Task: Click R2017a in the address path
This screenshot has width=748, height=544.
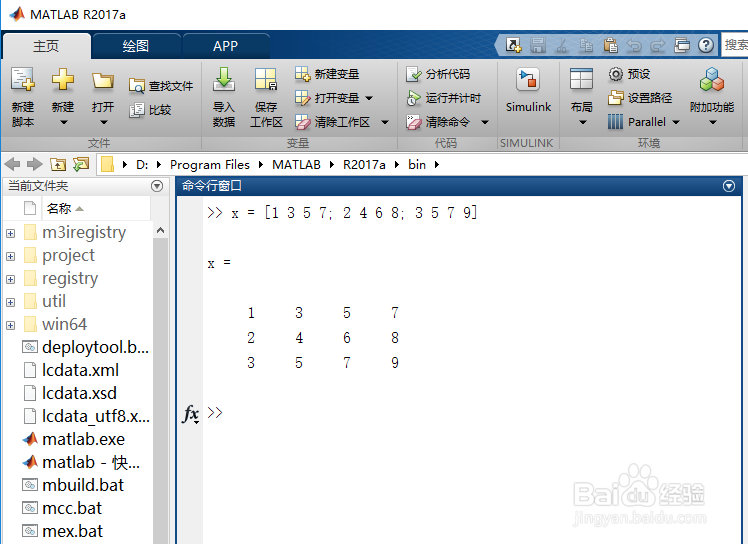Action: pos(364,165)
